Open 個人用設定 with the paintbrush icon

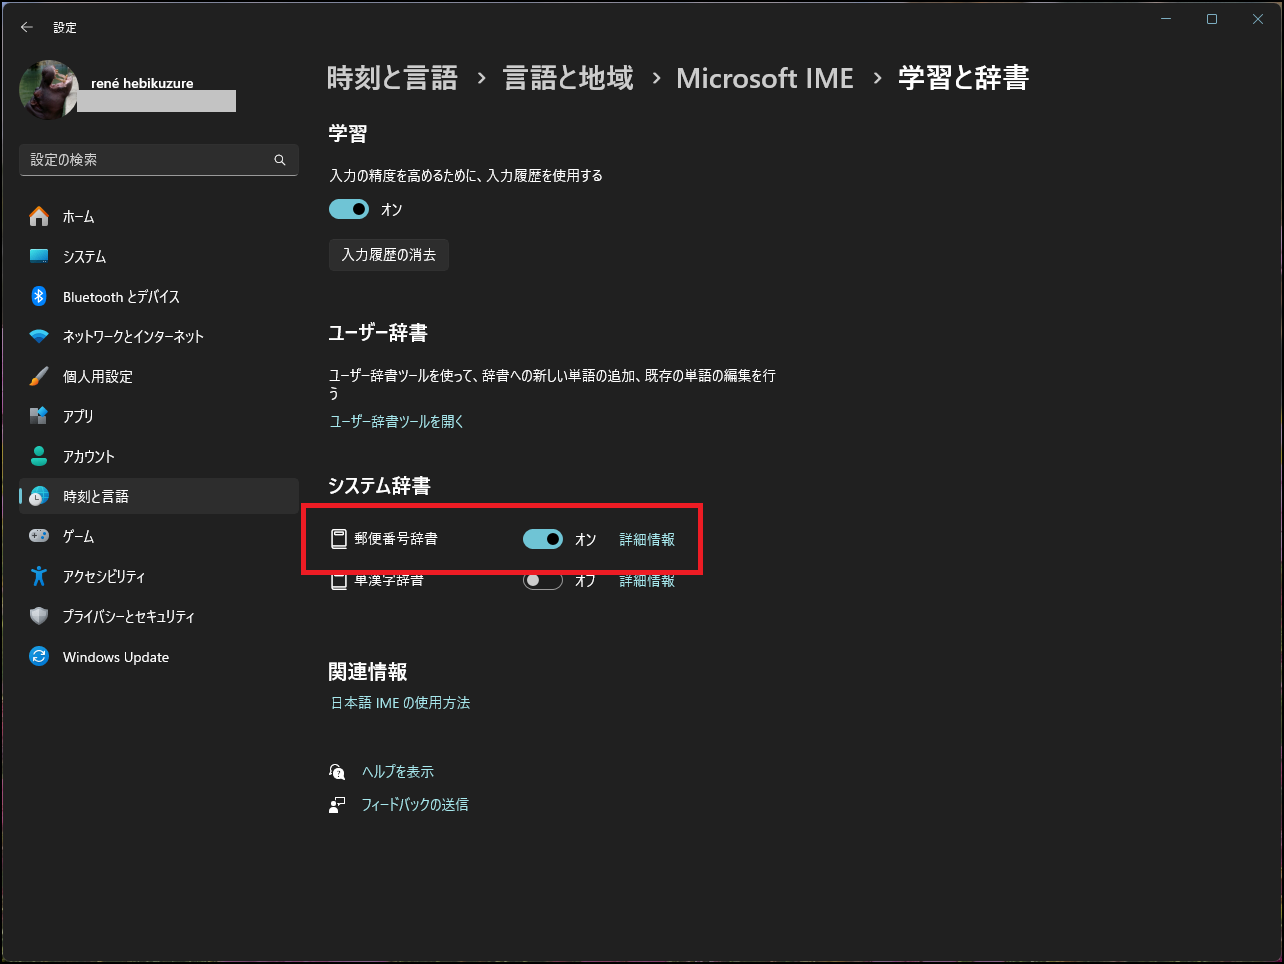[159, 376]
